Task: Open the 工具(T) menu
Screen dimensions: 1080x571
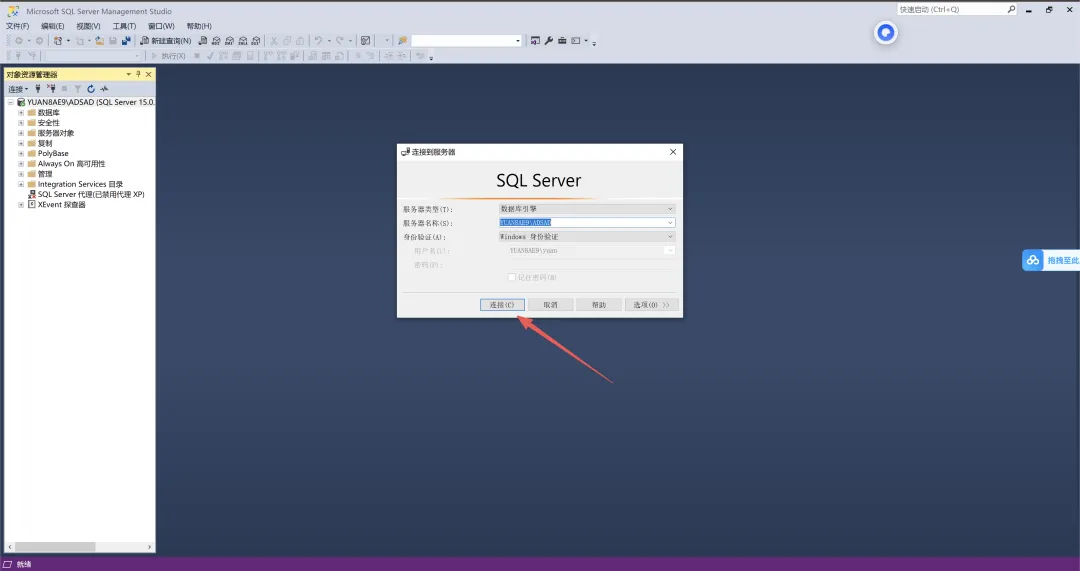Action: tap(124, 26)
